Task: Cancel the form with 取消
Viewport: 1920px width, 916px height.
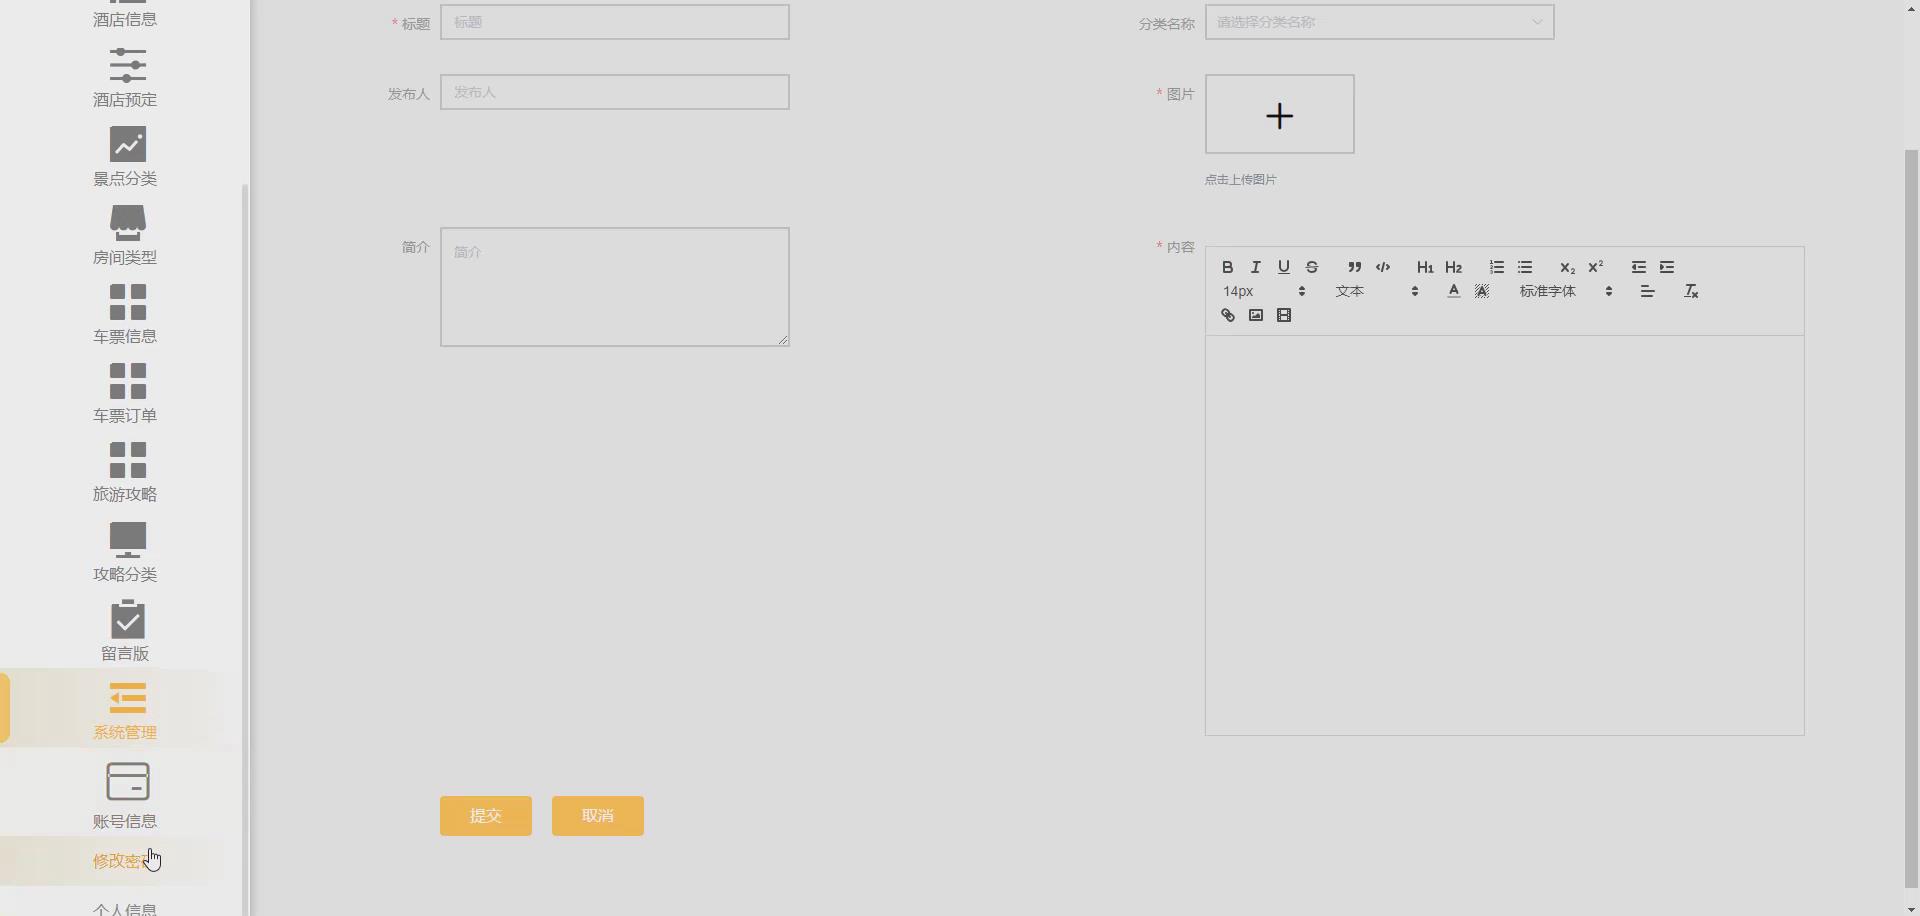Action: pos(597,816)
